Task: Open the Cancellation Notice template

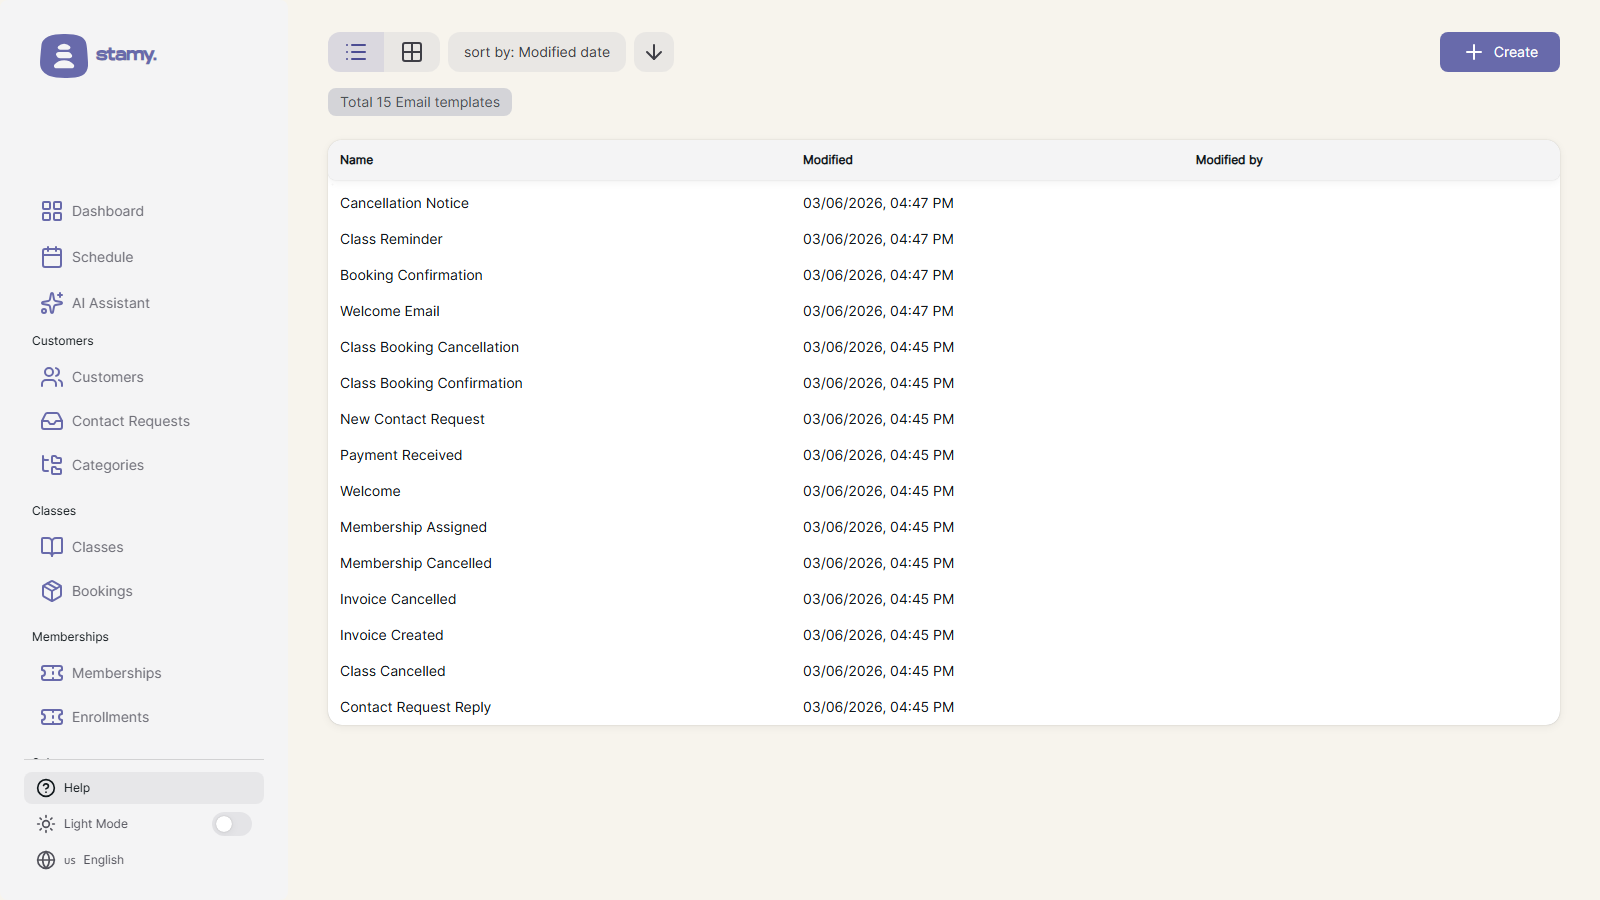Action: pos(404,203)
